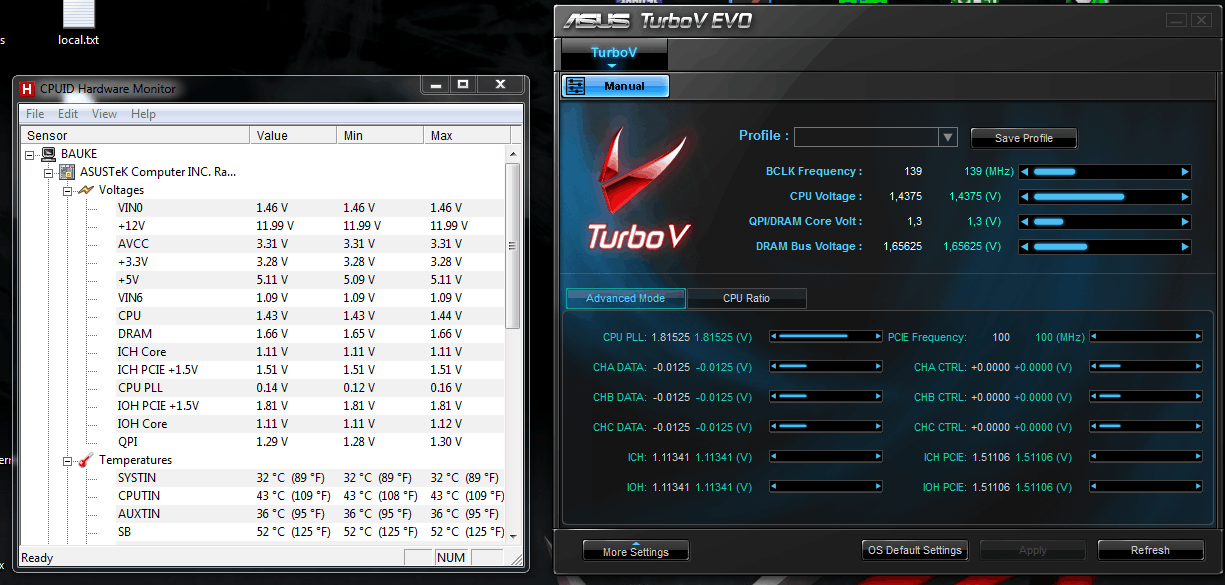Select the QPI voltage row
This screenshot has height=585, width=1225.
click(263, 442)
